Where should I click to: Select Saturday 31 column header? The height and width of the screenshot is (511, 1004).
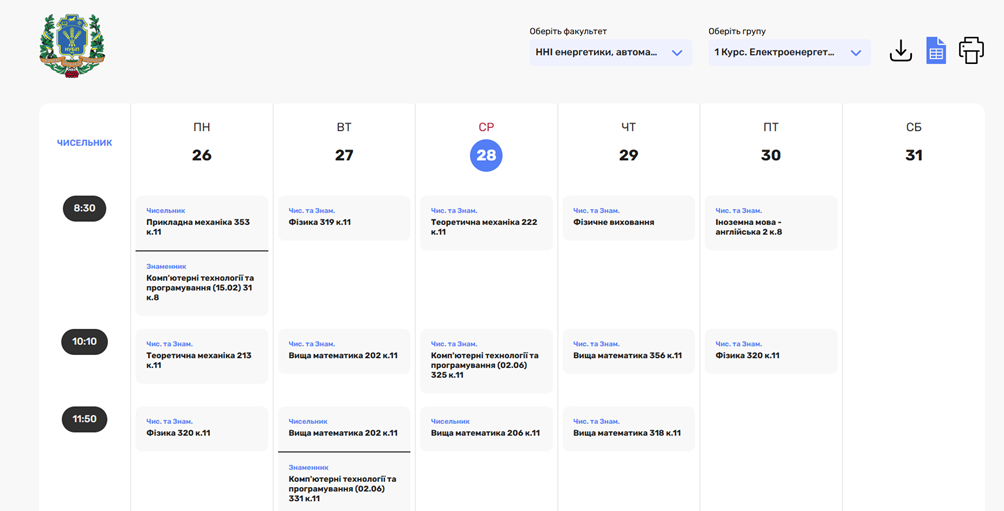(x=913, y=142)
